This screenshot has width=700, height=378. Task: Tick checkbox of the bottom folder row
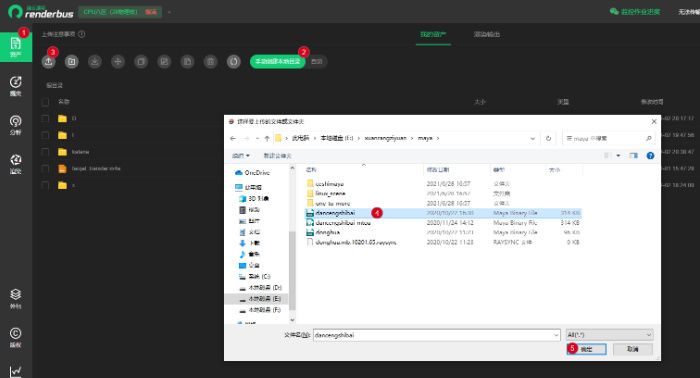pos(45,185)
